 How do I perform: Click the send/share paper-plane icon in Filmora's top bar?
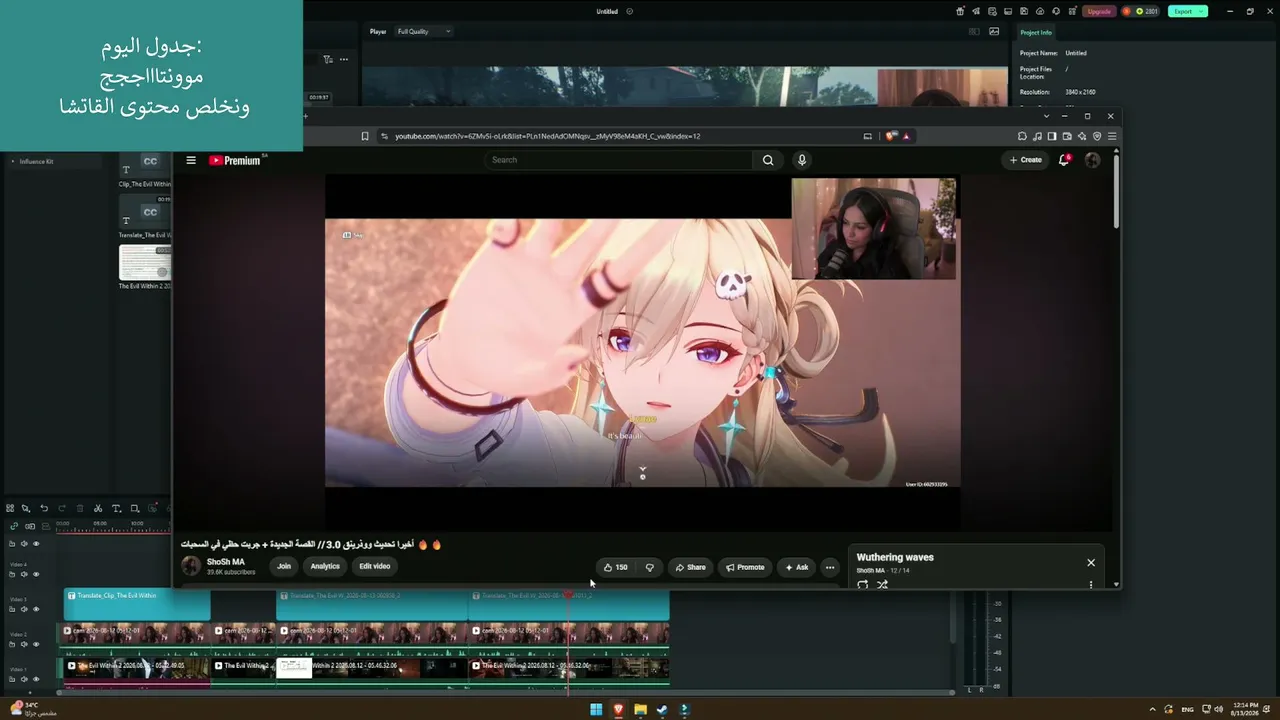pyautogui.click(x=974, y=11)
